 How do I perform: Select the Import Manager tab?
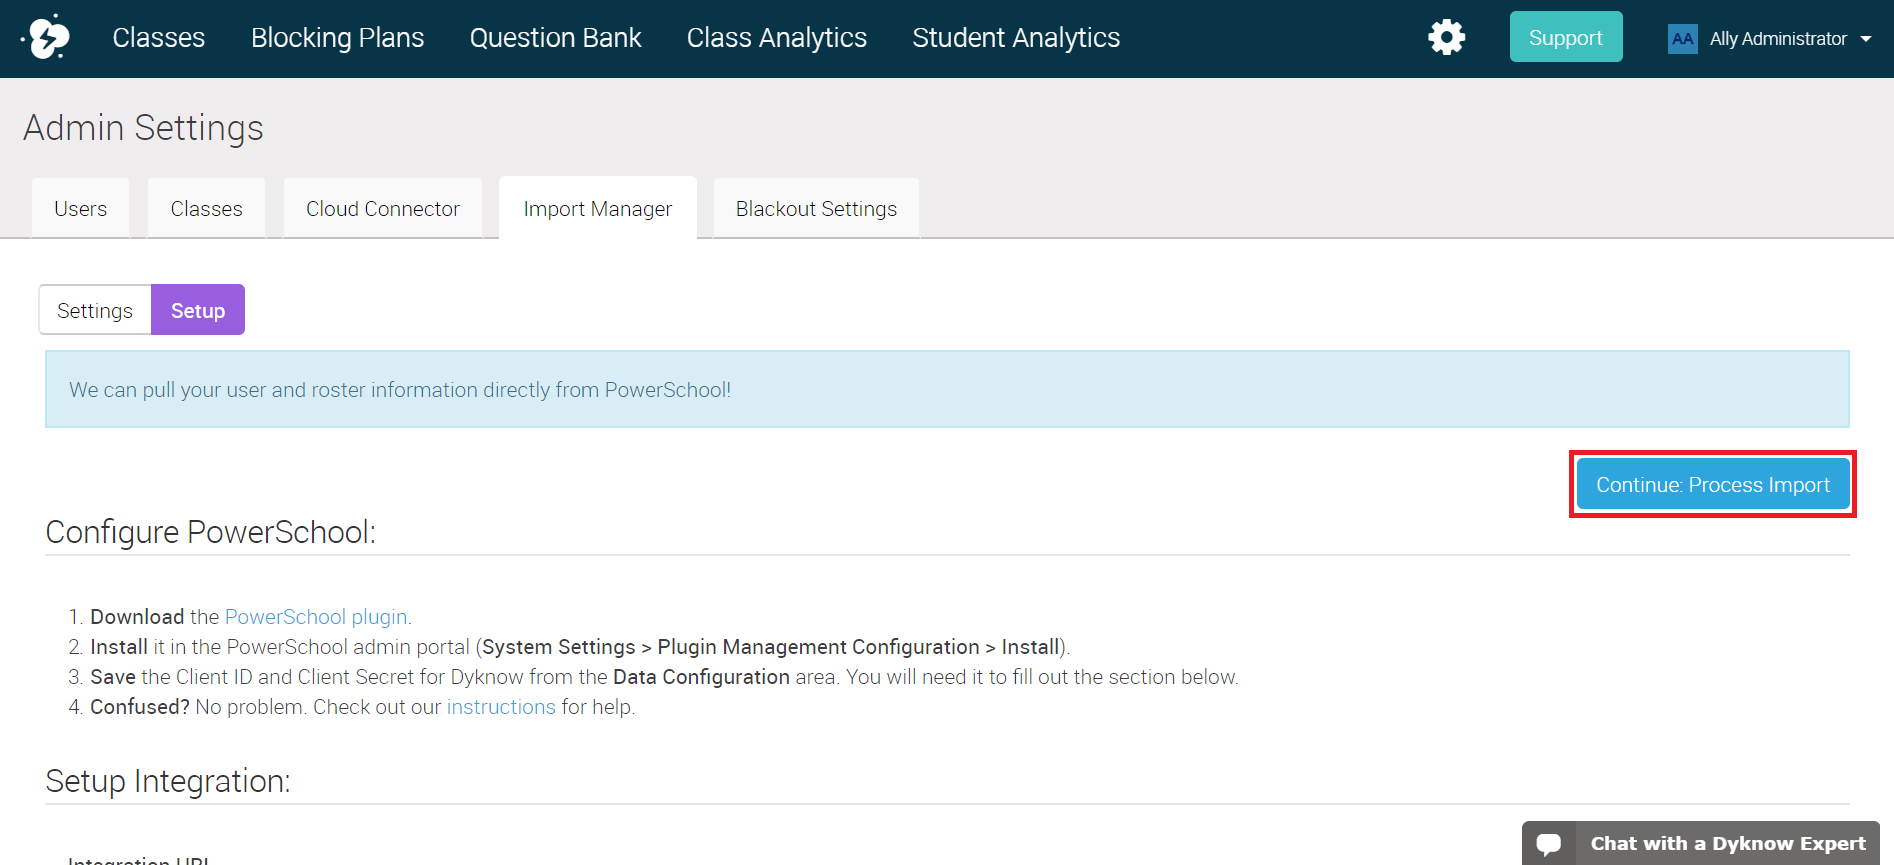click(x=598, y=208)
